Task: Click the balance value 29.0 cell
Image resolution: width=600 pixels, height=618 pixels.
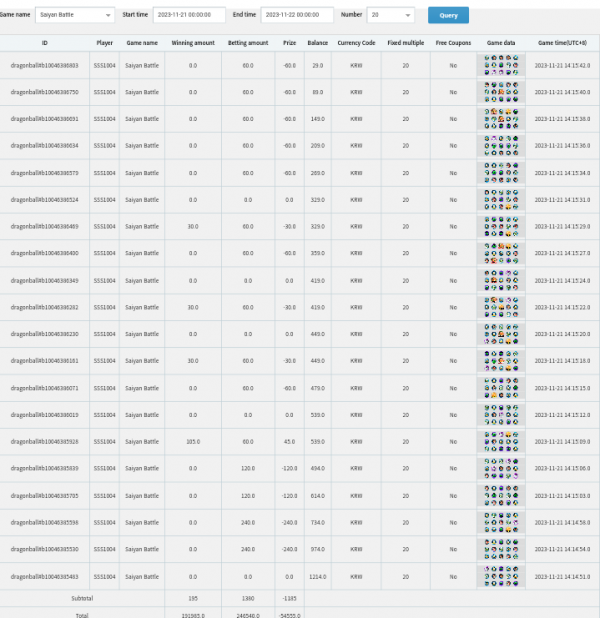Action: [x=317, y=65]
